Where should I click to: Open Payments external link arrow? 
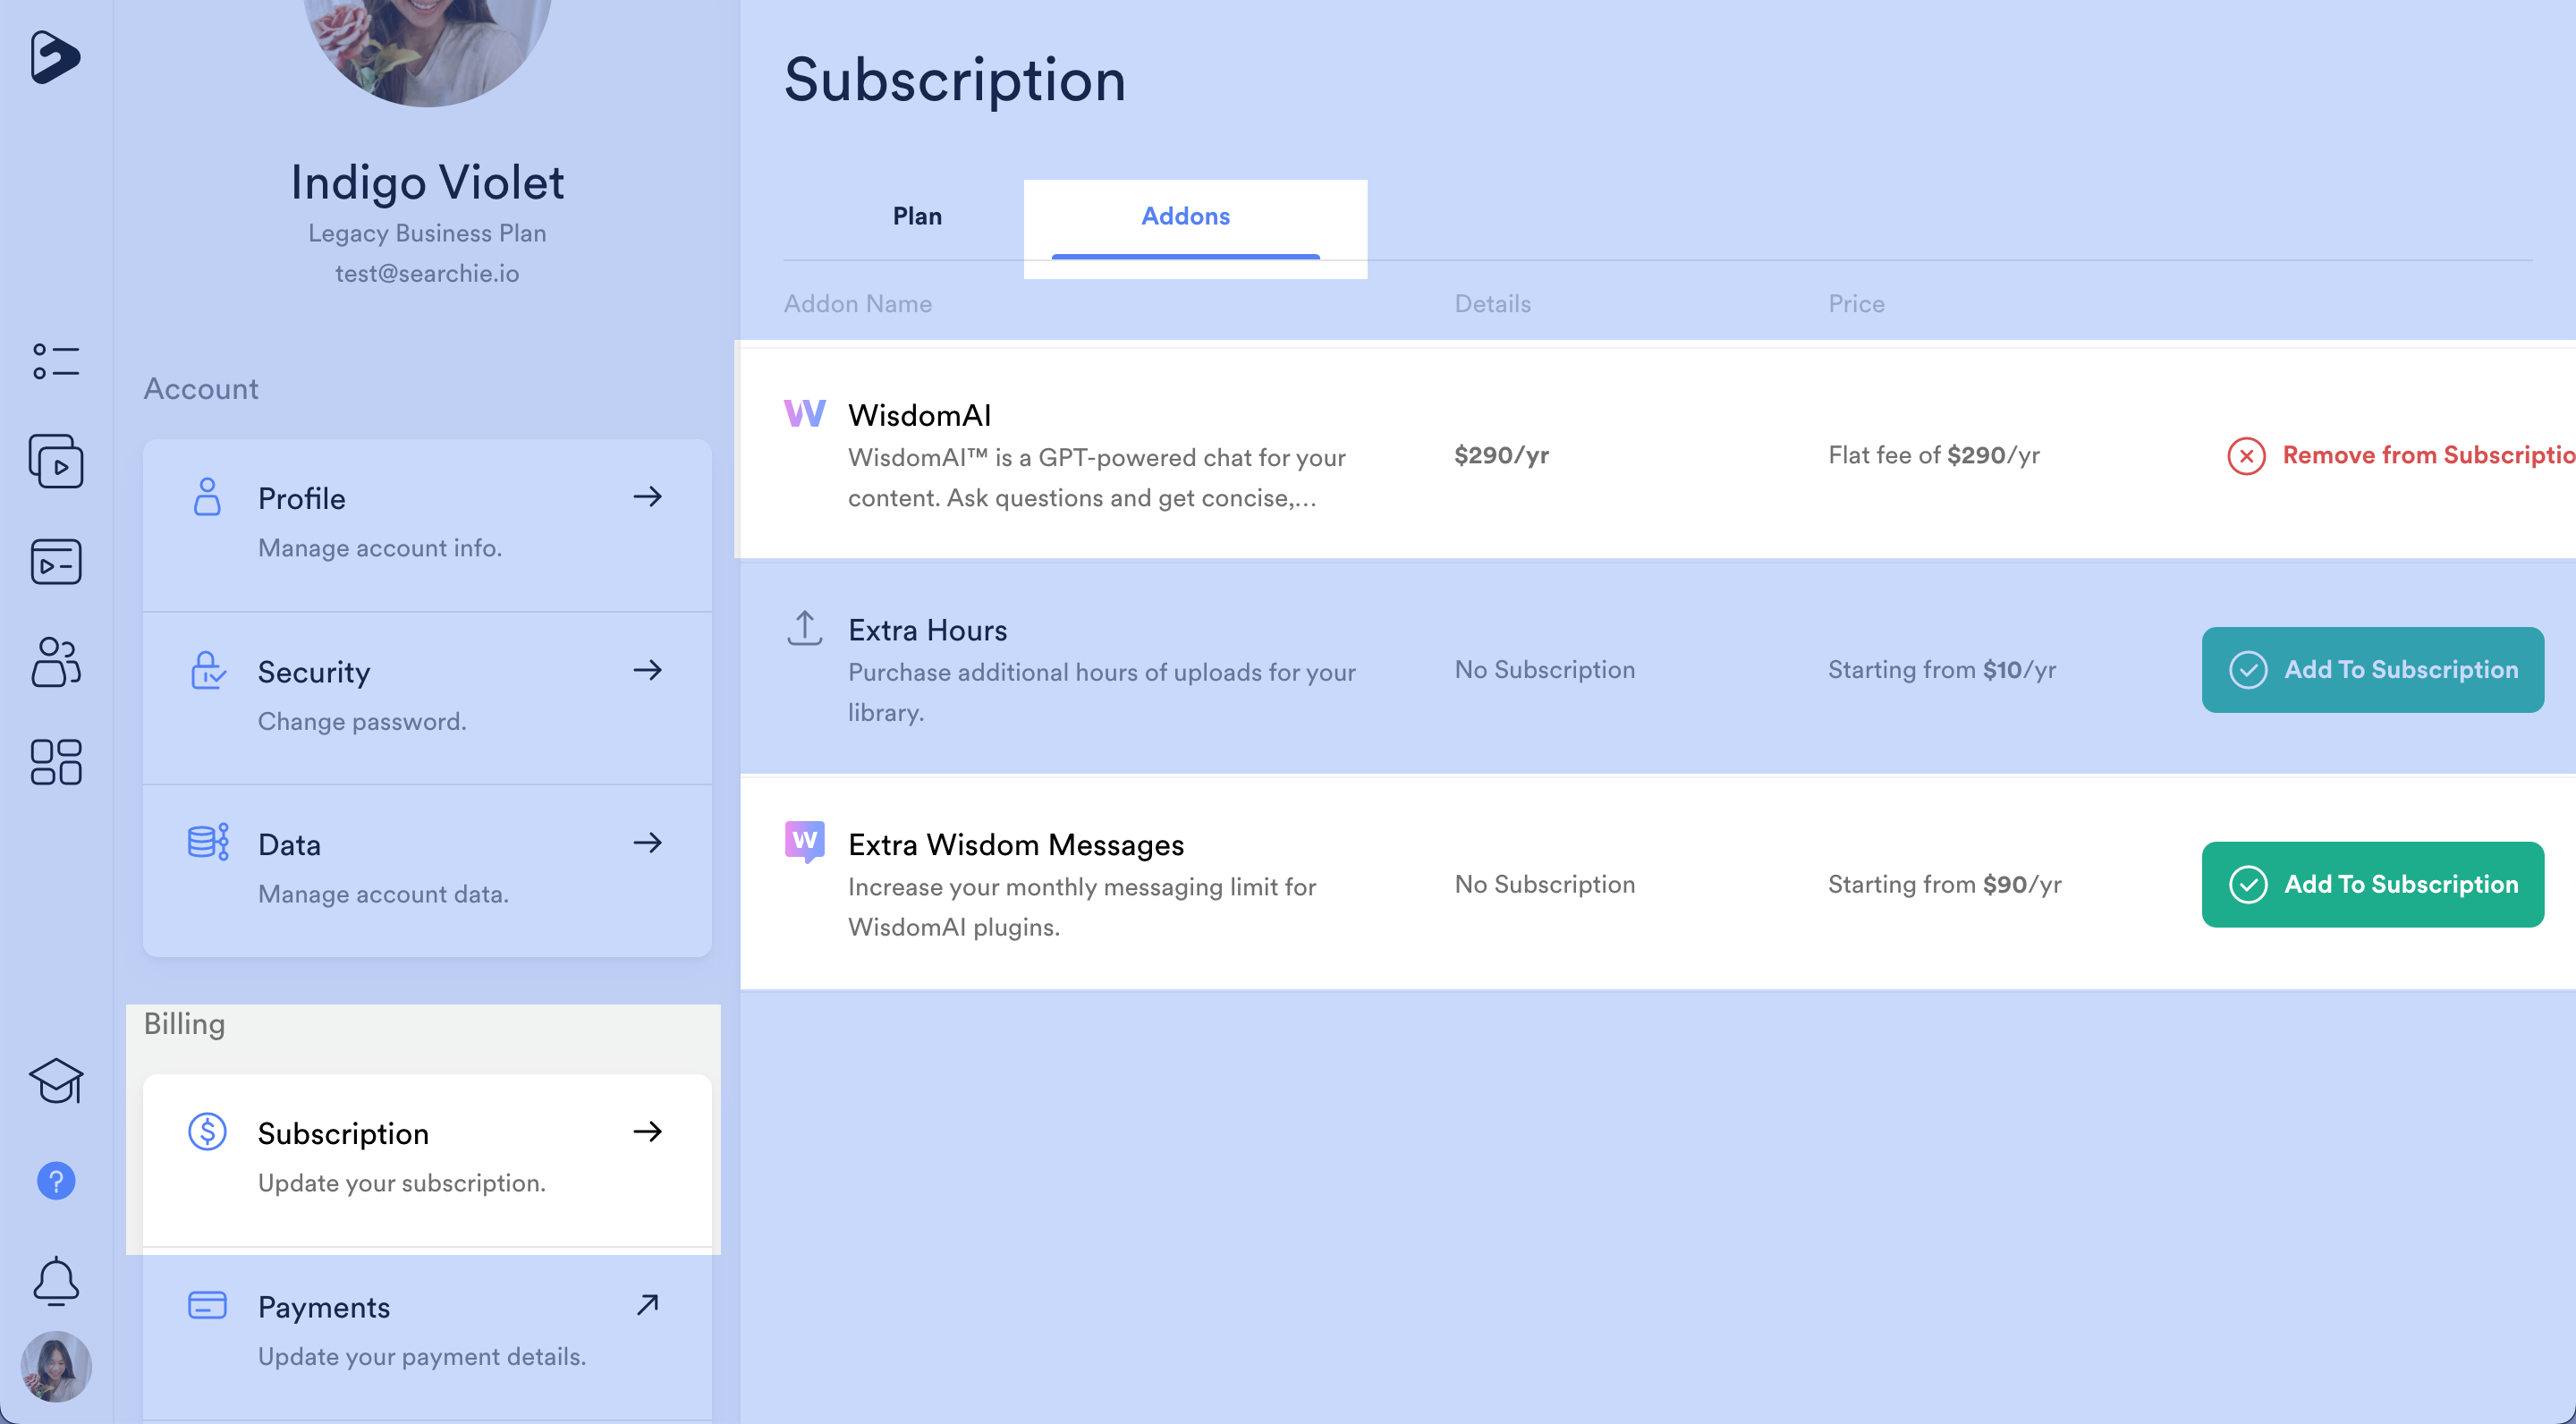point(648,1305)
